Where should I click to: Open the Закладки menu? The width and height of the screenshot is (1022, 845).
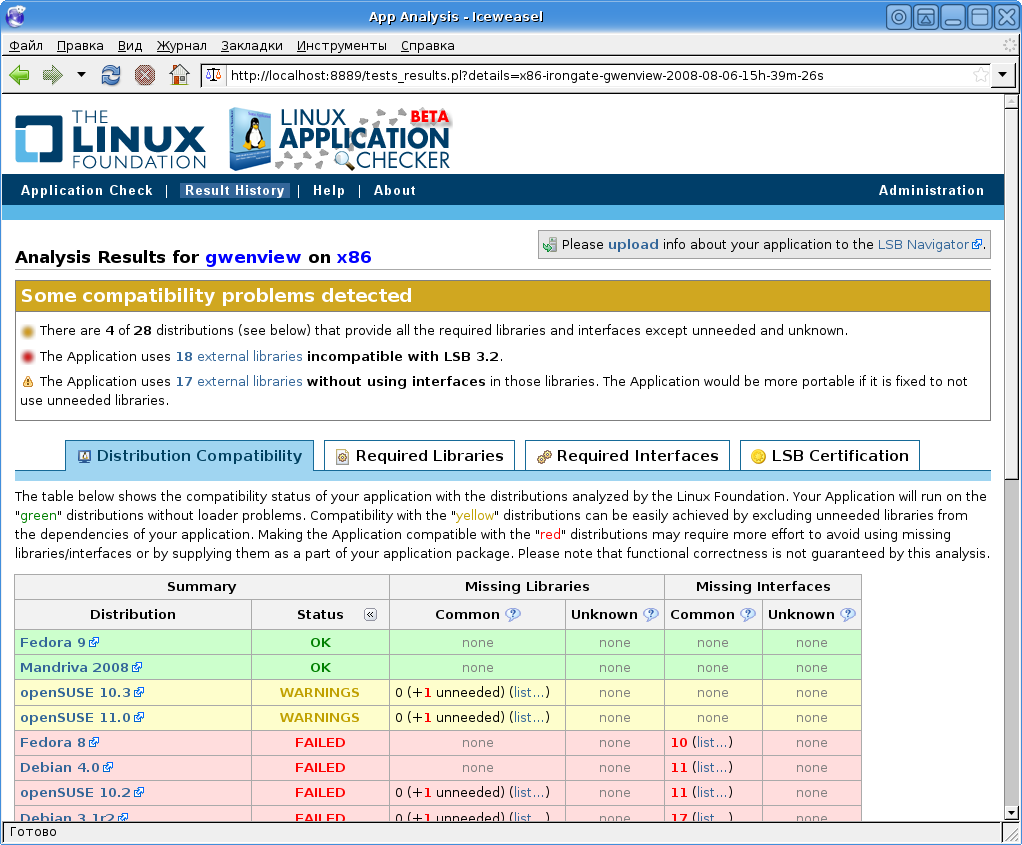tap(252, 46)
